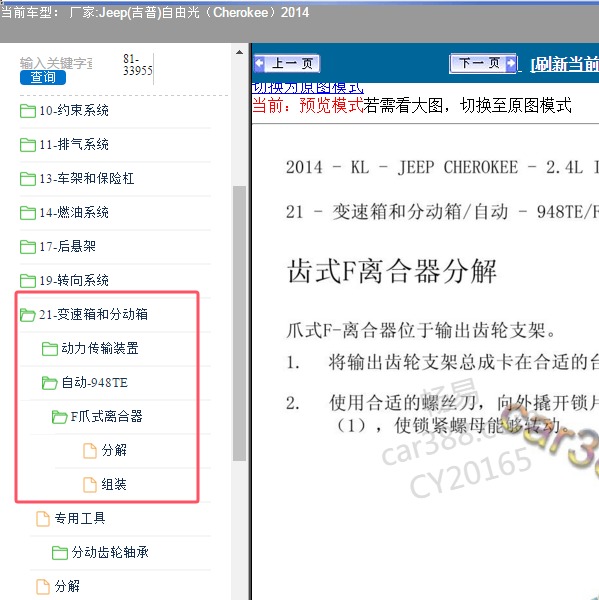Open 13-车架和保险杠 tree item
This screenshot has height=600, width=599.
pyautogui.click(x=87, y=179)
